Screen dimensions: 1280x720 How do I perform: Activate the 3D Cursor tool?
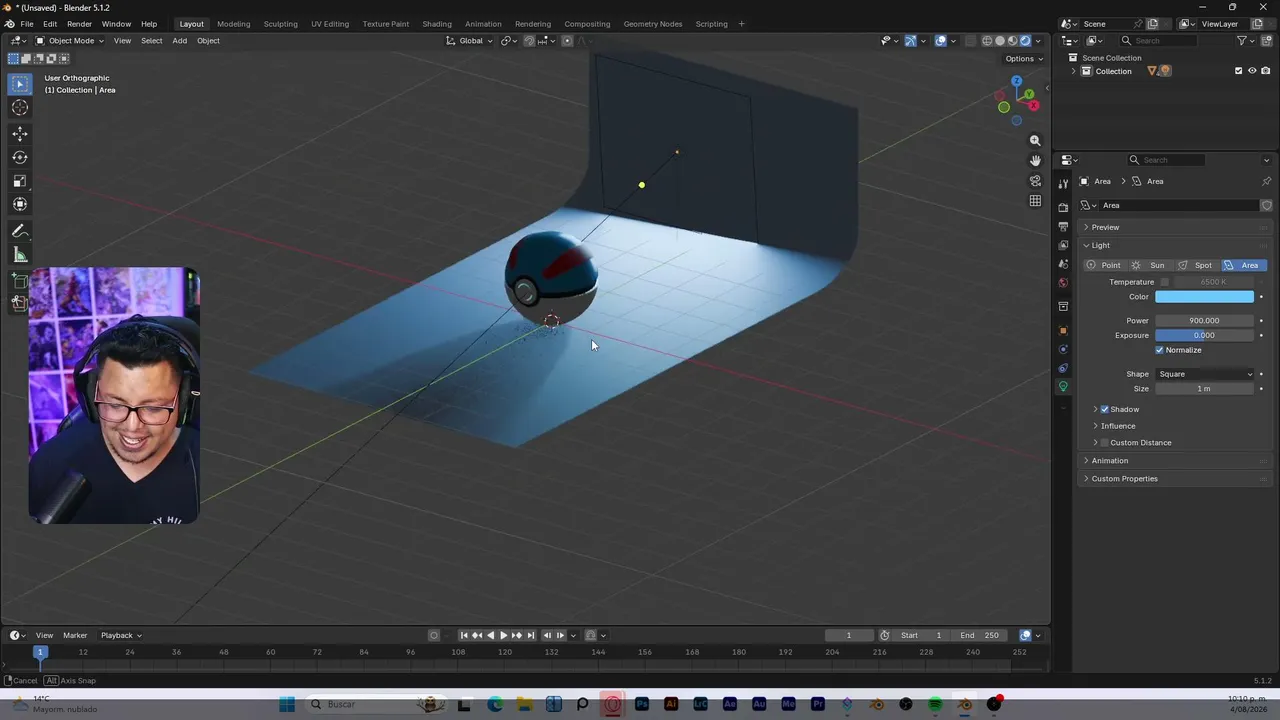[20, 108]
